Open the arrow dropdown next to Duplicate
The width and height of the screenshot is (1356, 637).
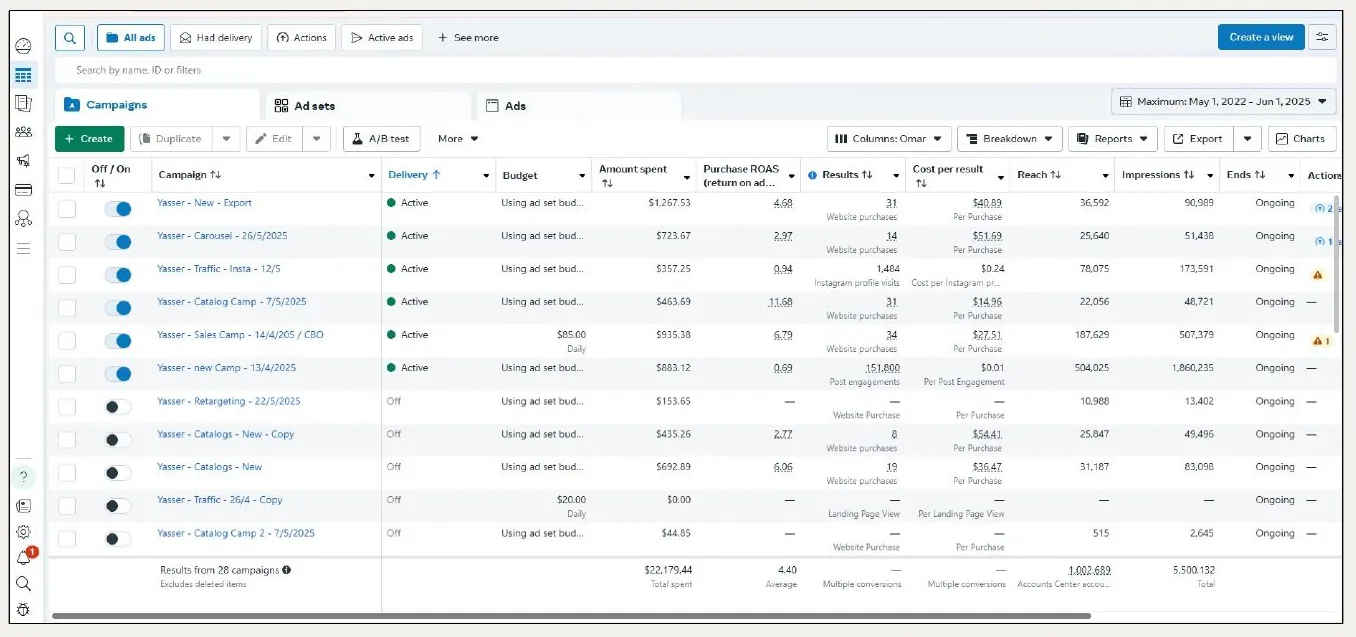[x=227, y=139]
